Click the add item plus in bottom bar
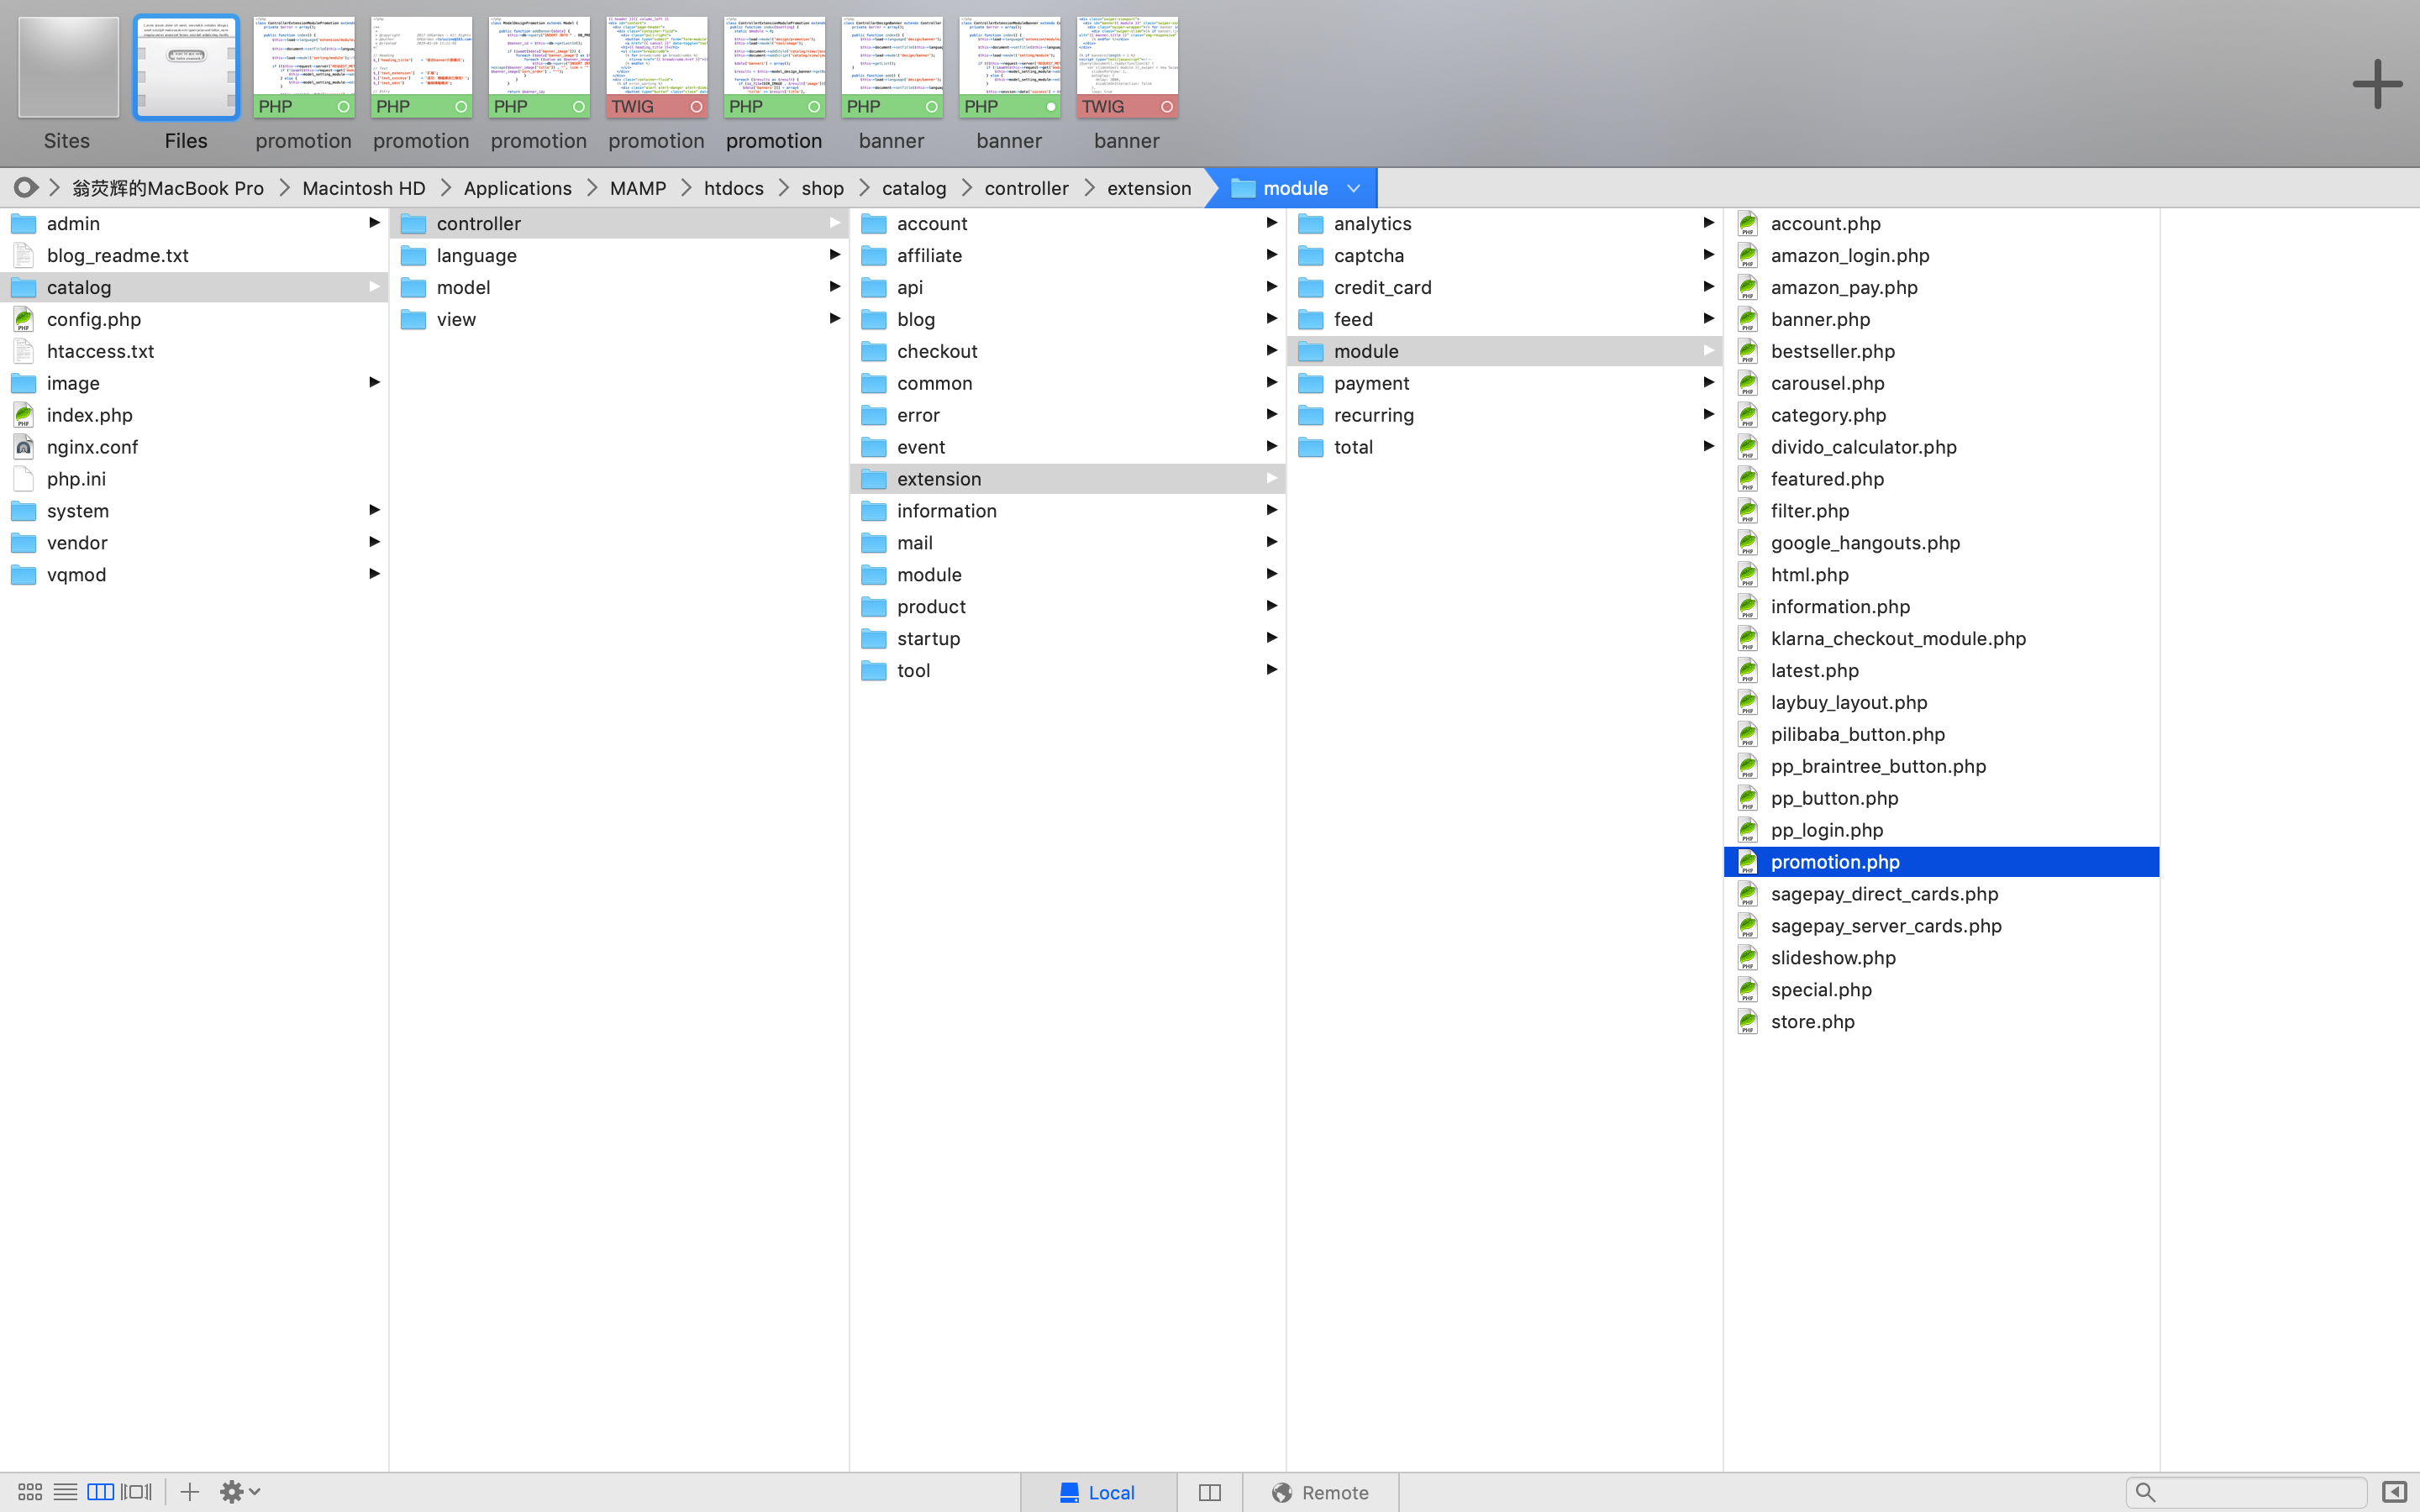The width and height of the screenshot is (2420, 1512). pyautogui.click(x=189, y=1491)
